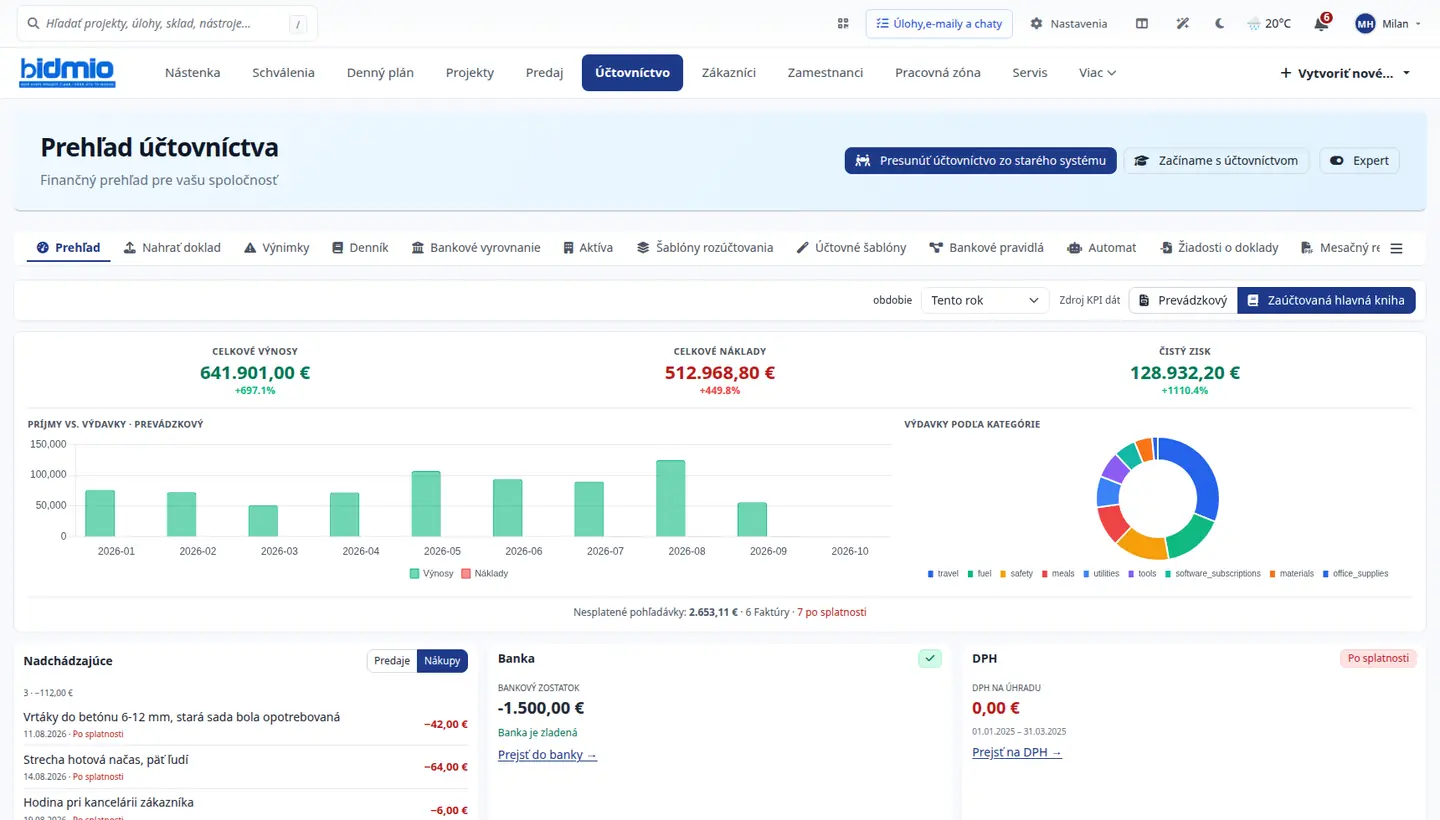Open the notifications bell
Image resolution: width=1440 pixels, height=820 pixels.
pyautogui.click(x=1322, y=23)
